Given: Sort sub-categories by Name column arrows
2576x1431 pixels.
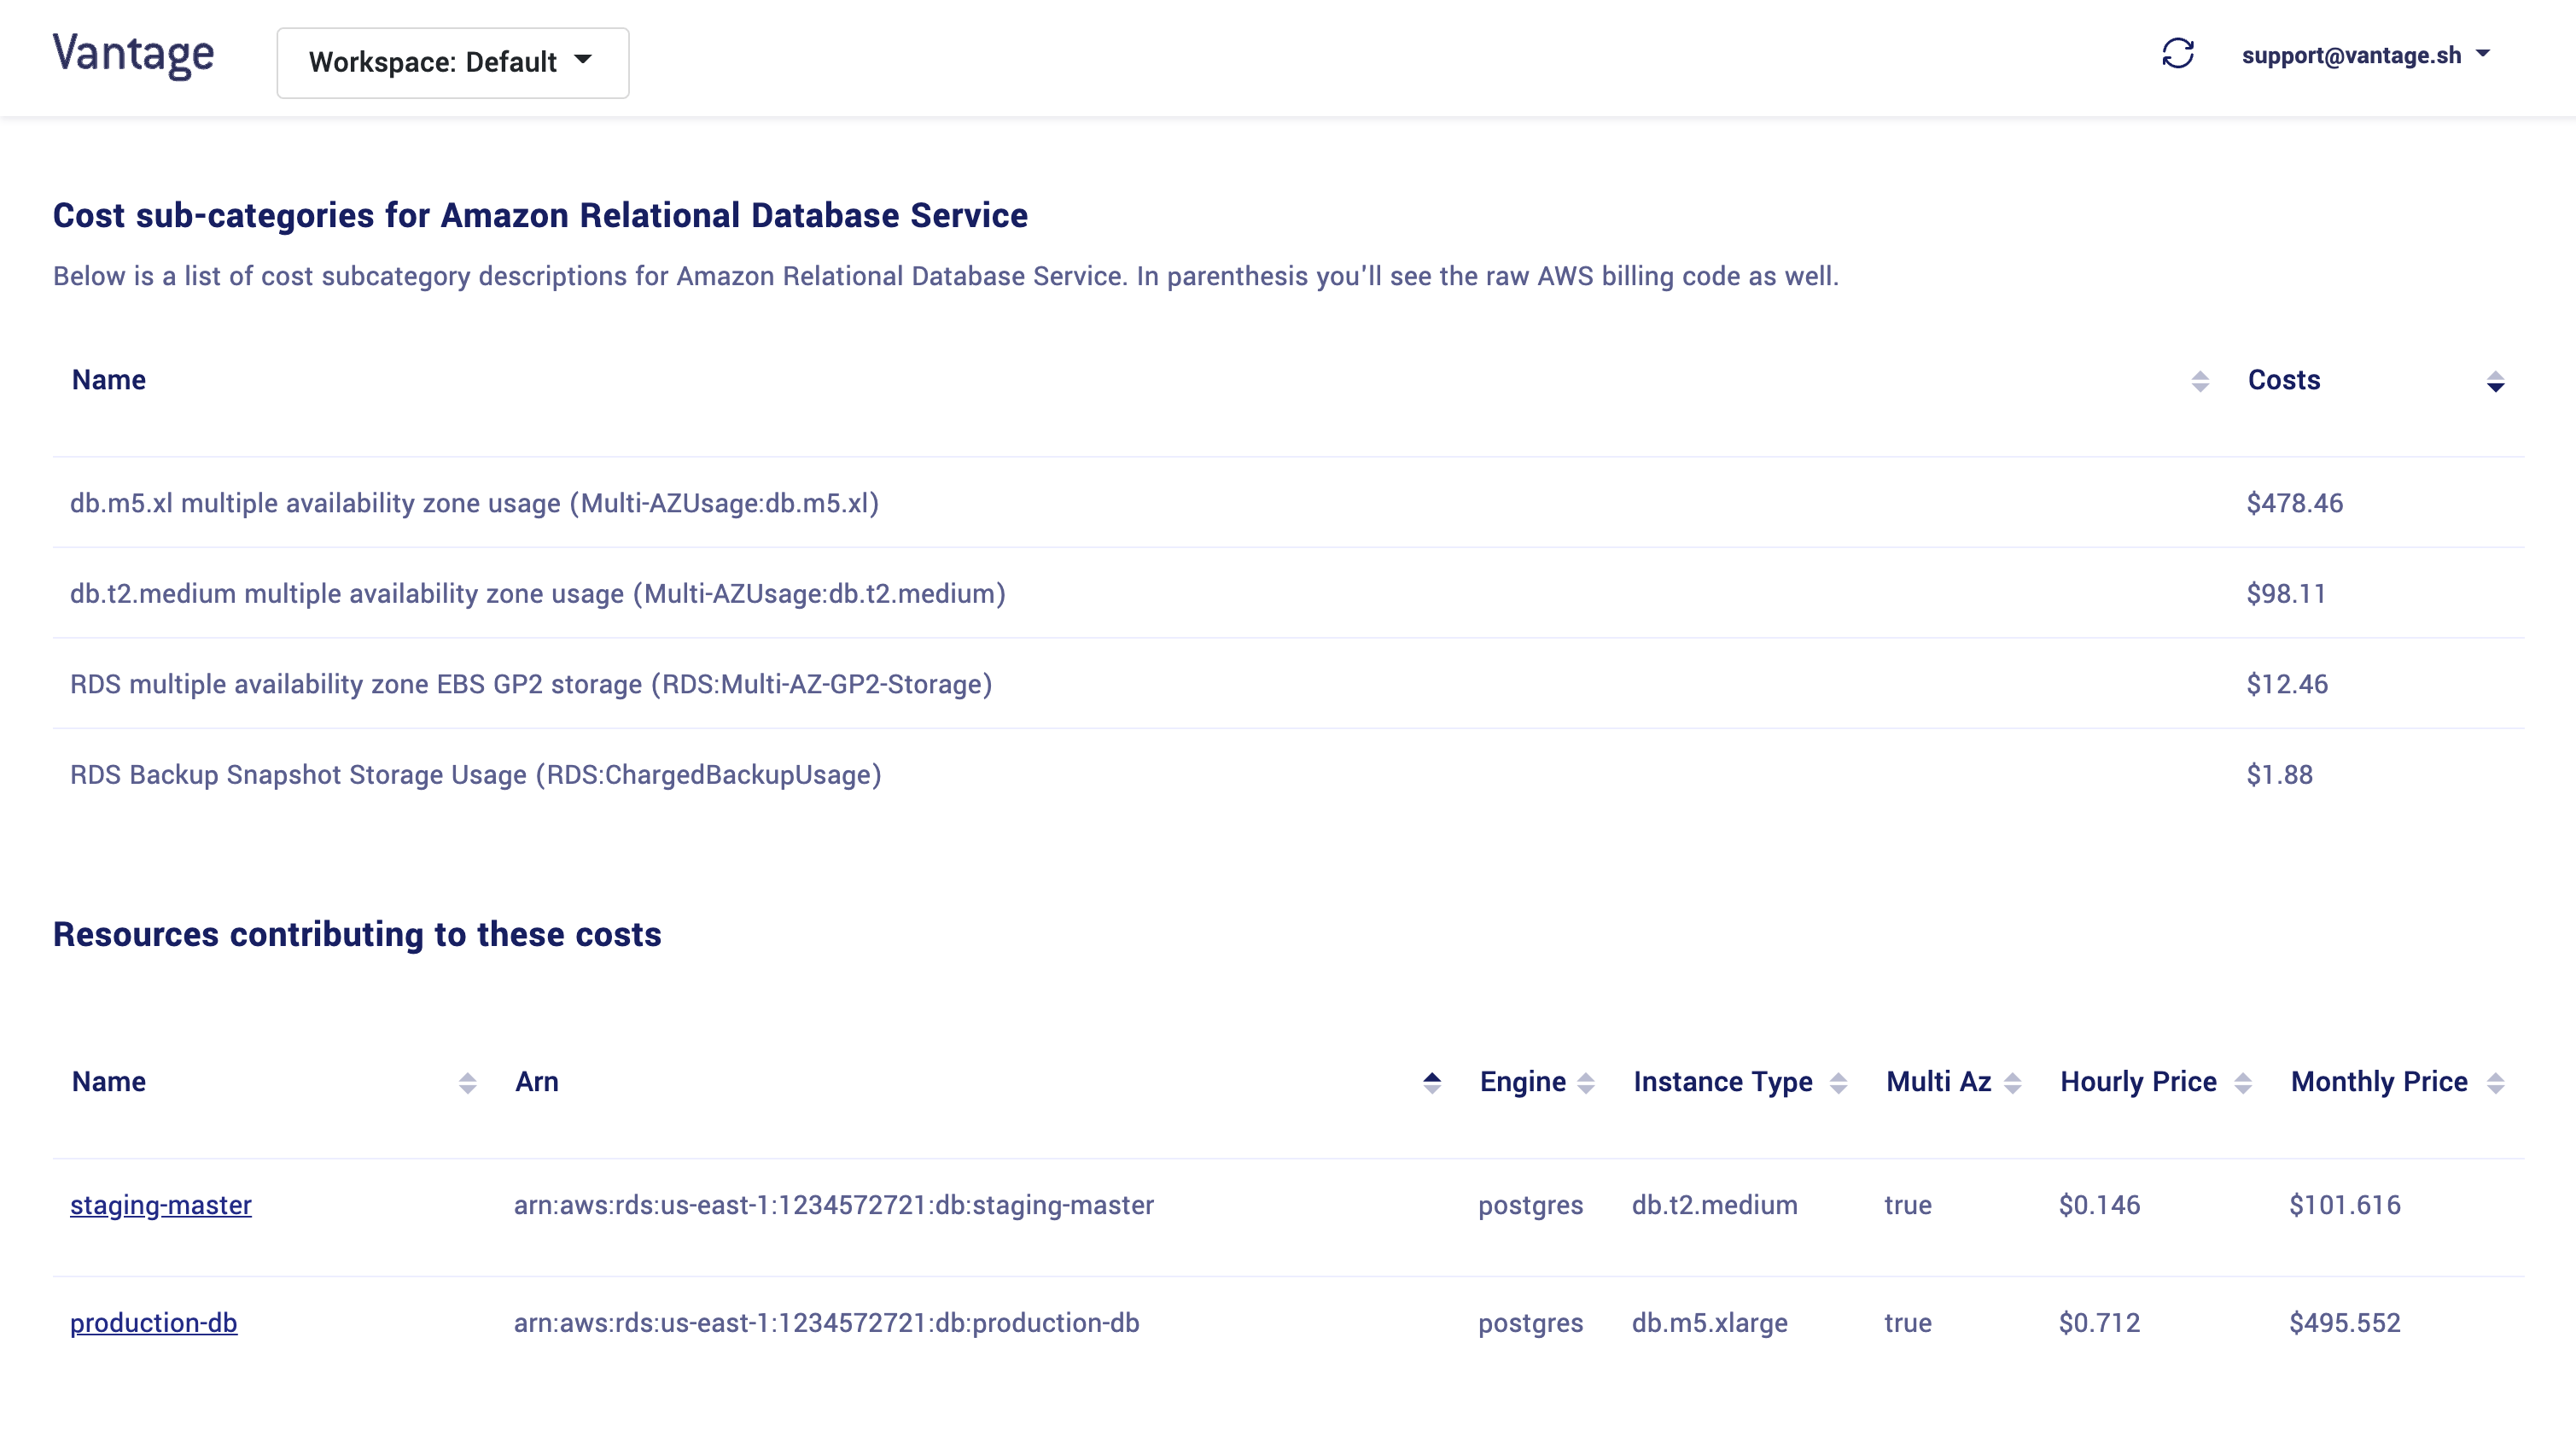Looking at the screenshot, I should coord(2199,381).
